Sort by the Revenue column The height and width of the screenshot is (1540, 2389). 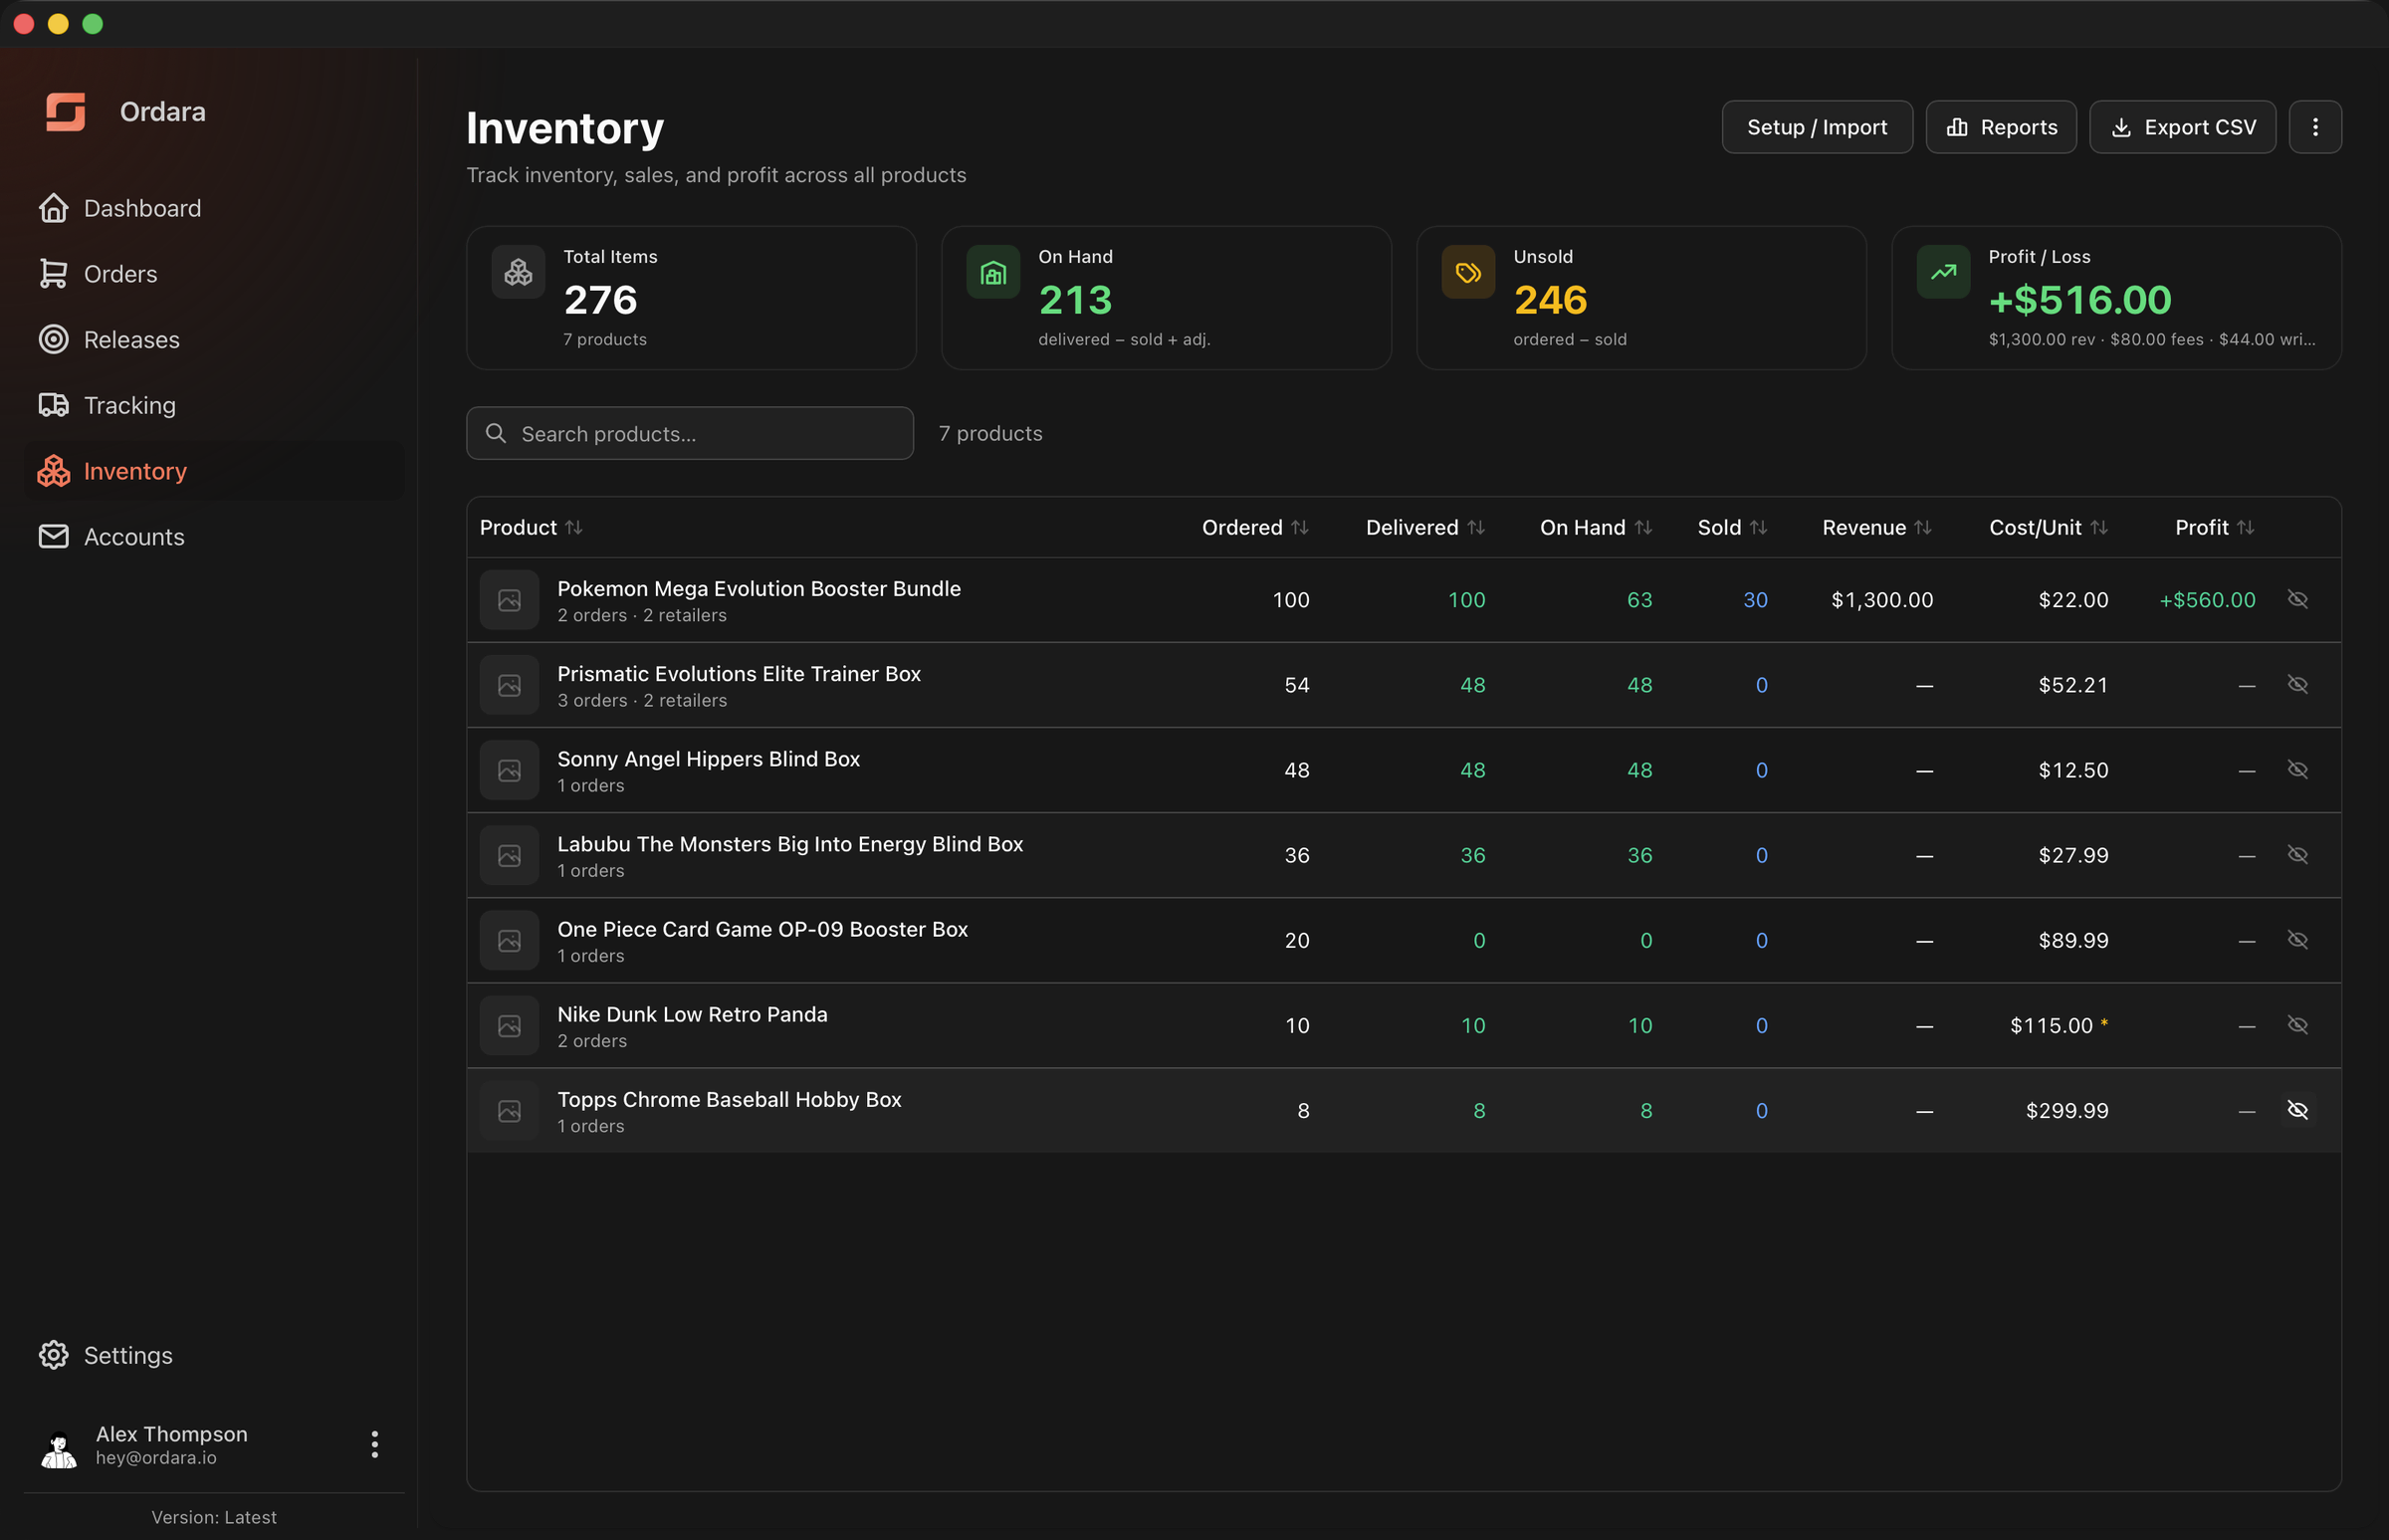pyautogui.click(x=1877, y=528)
